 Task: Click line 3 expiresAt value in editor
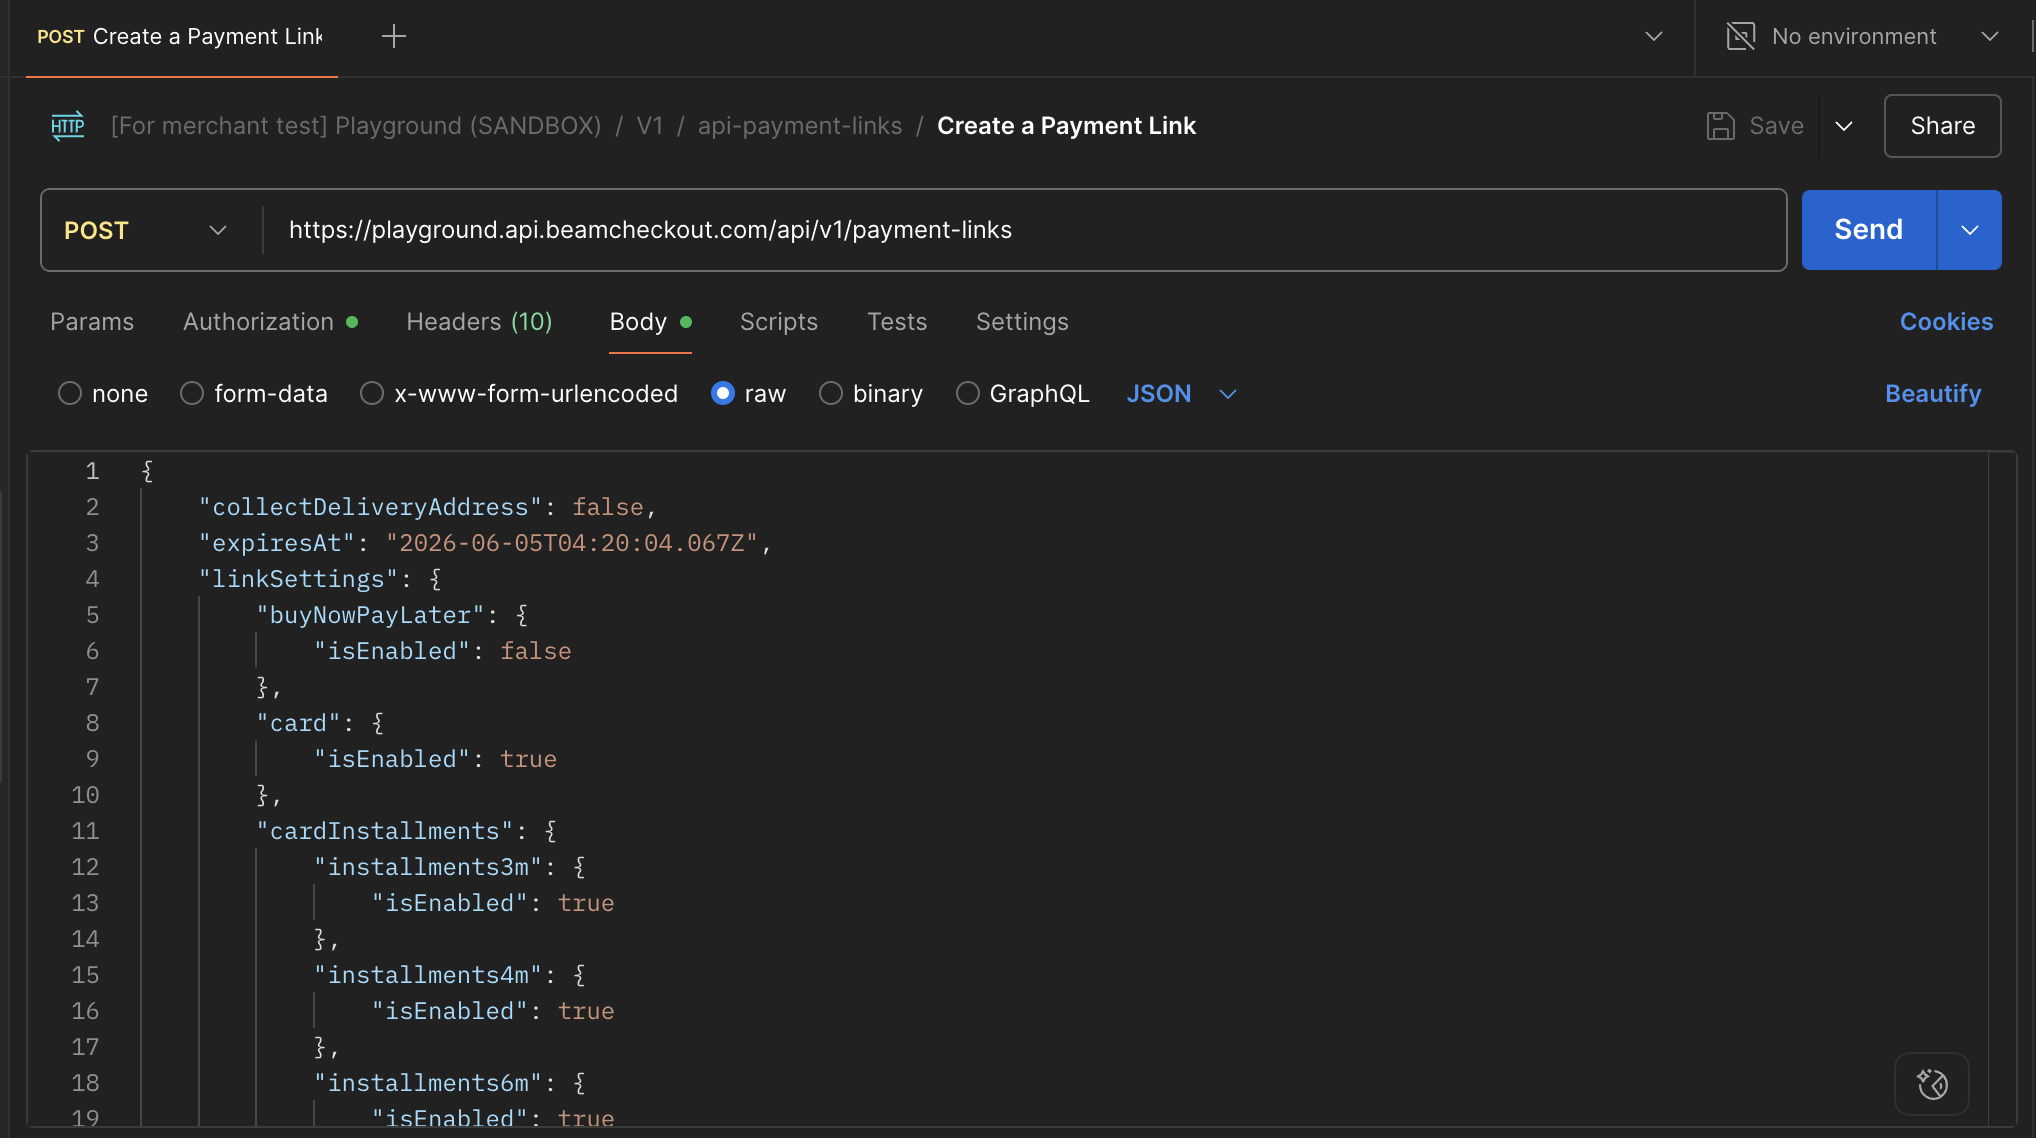pyautogui.click(x=572, y=543)
